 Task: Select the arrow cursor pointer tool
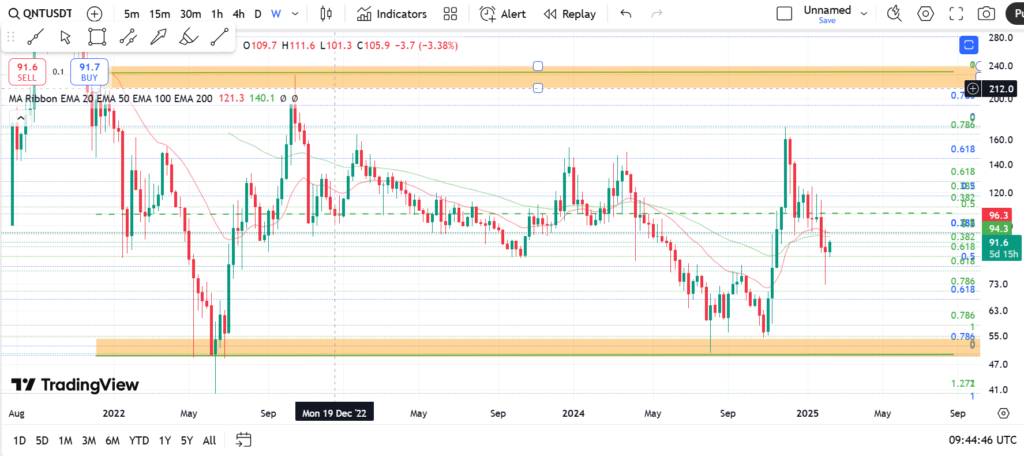click(65, 37)
